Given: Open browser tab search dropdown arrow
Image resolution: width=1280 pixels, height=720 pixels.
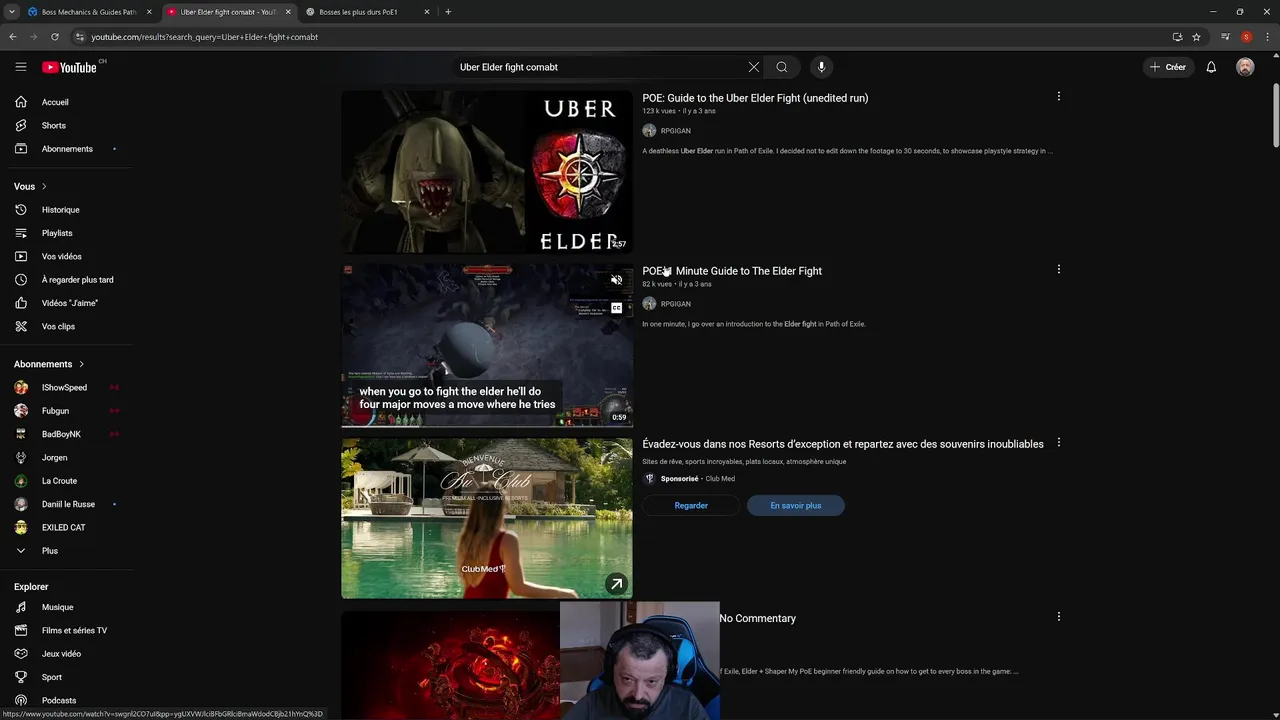Looking at the screenshot, I should click(11, 12).
